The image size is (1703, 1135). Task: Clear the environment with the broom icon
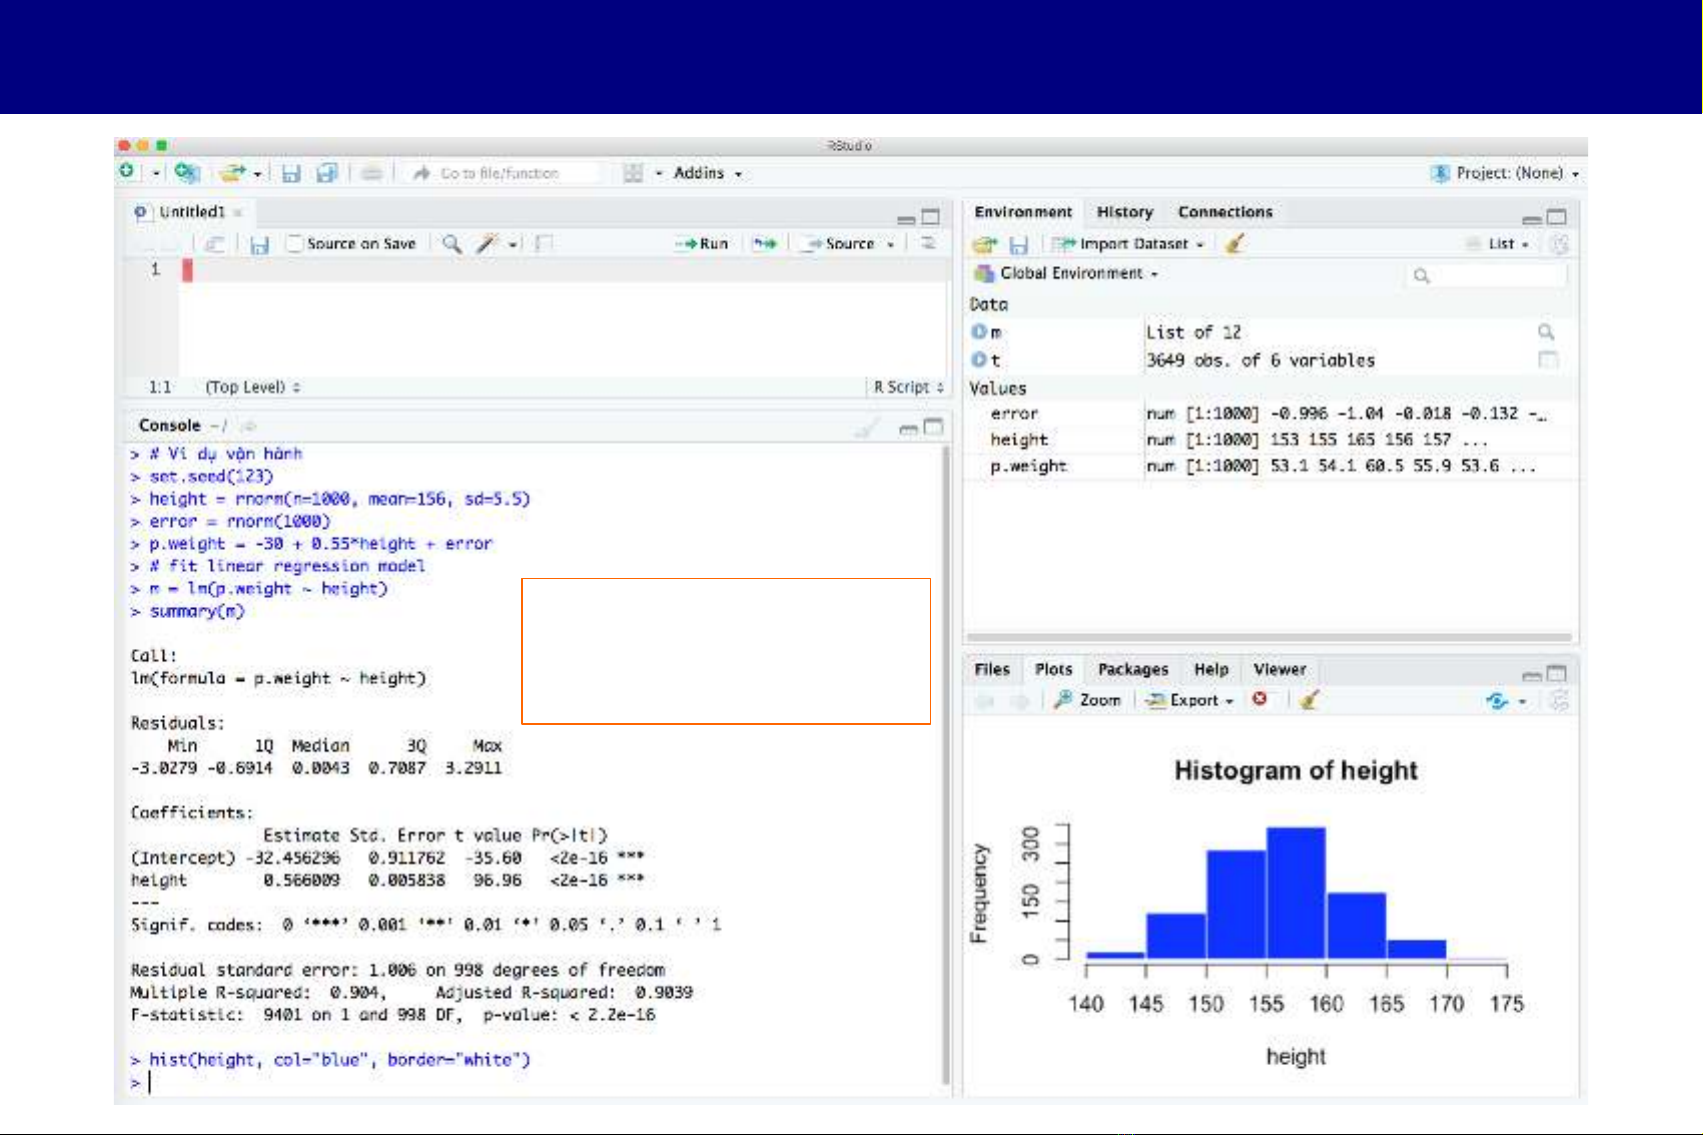coord(1235,244)
